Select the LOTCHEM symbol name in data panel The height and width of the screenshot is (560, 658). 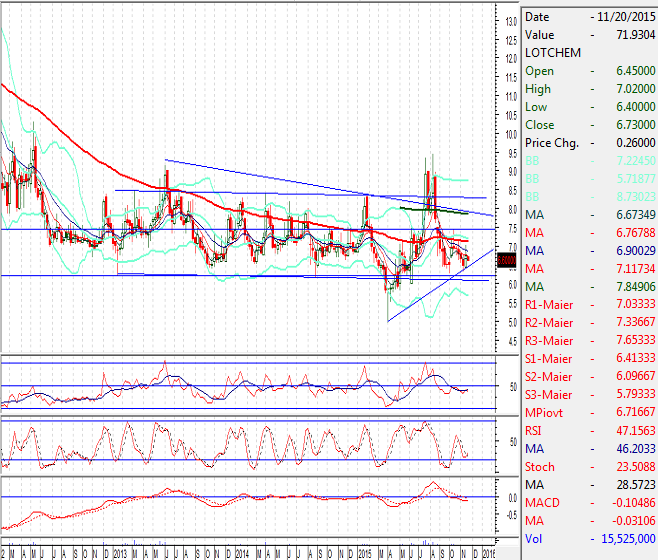[x=546, y=53]
